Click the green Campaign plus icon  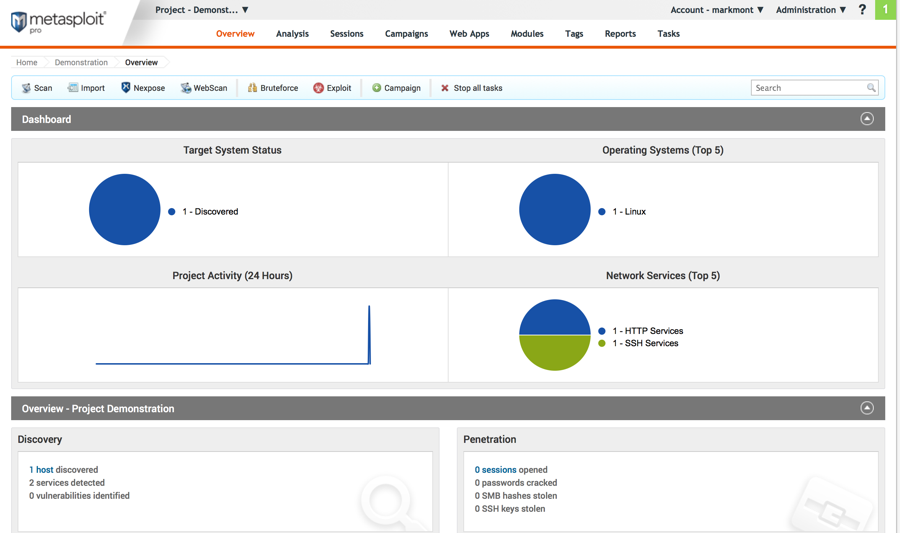[x=377, y=88]
